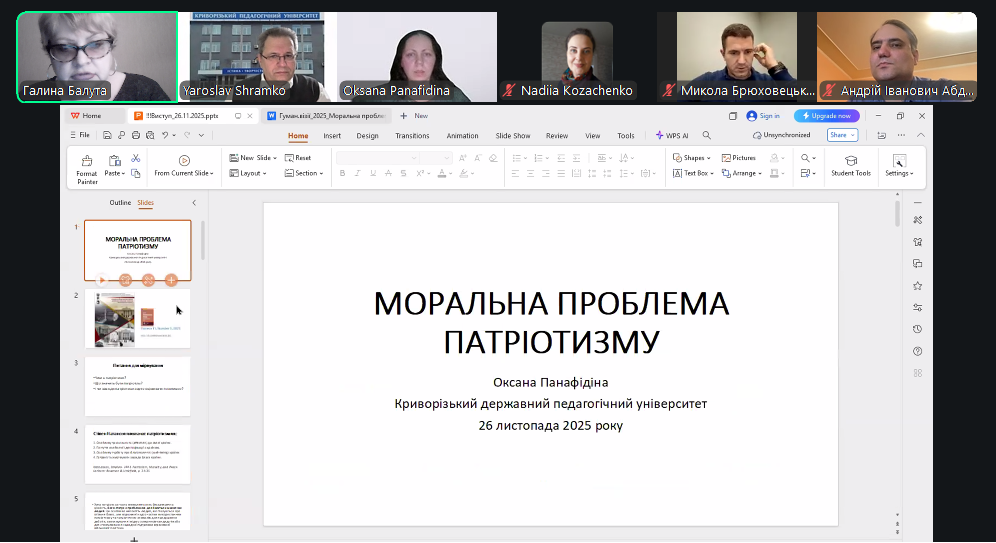This screenshot has height=543, width=996.
Task: Click the Undo arrow icon
Action: pos(164,135)
